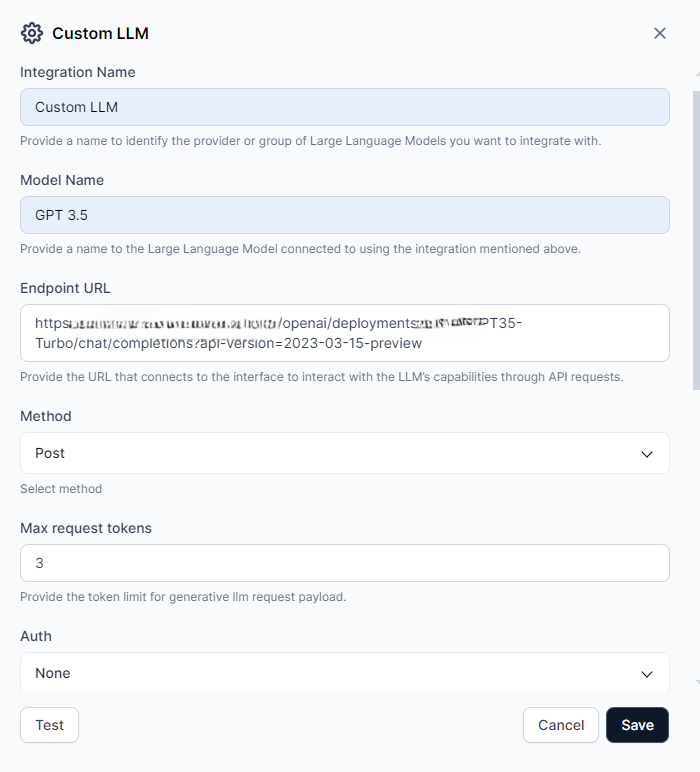This screenshot has height=772, width=700.
Task: Focus the Integration Name text field
Action: pos(345,107)
